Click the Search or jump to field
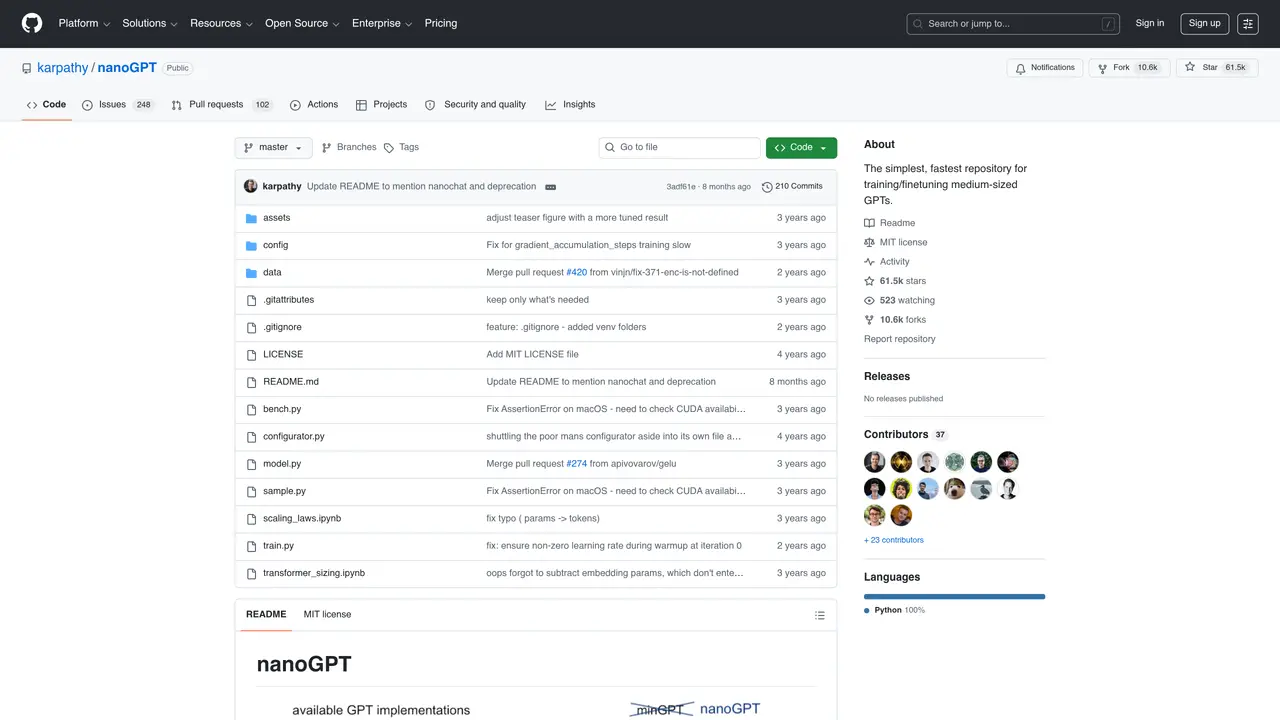Viewport: 1280px width, 720px height. 1013,24
